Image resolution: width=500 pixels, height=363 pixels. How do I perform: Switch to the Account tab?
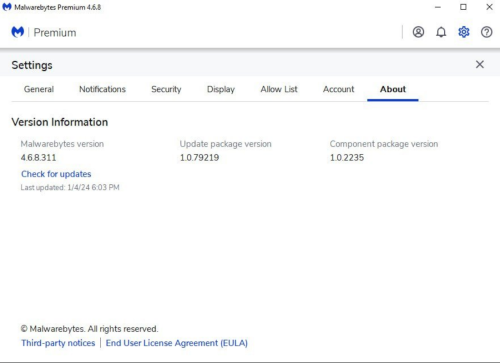(338, 89)
